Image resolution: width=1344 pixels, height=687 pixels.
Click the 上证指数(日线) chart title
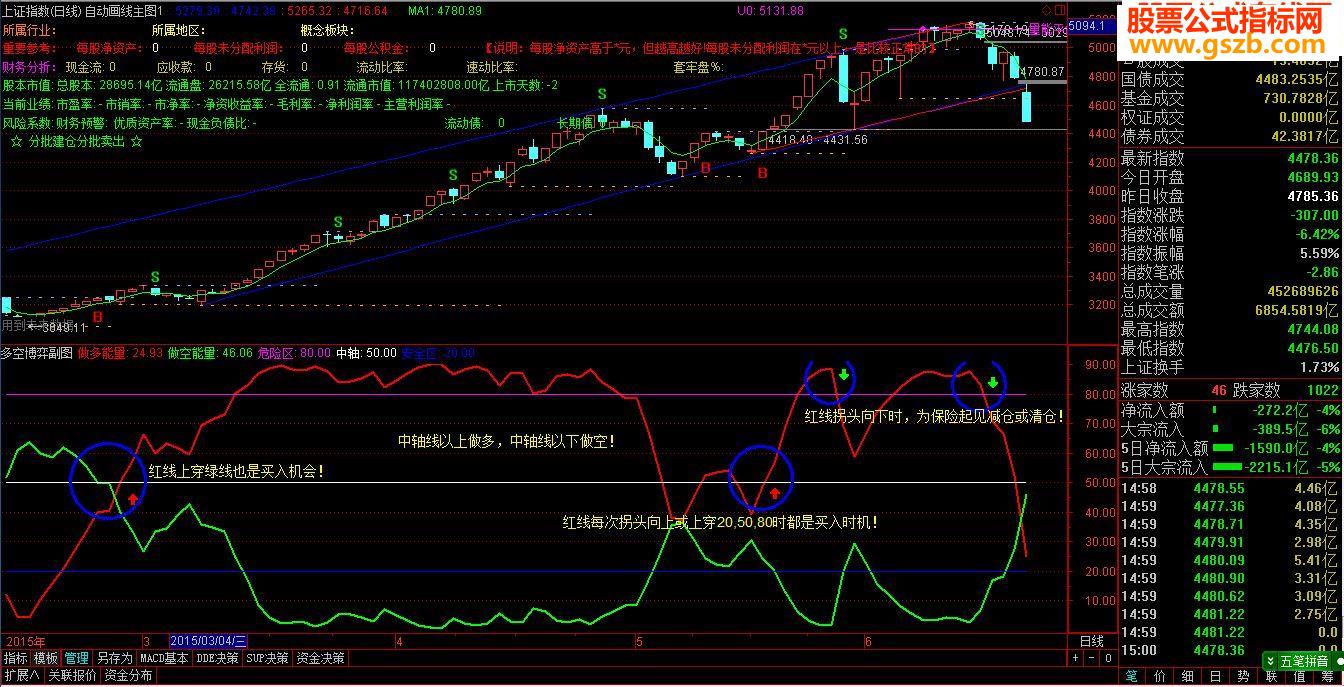42,10
